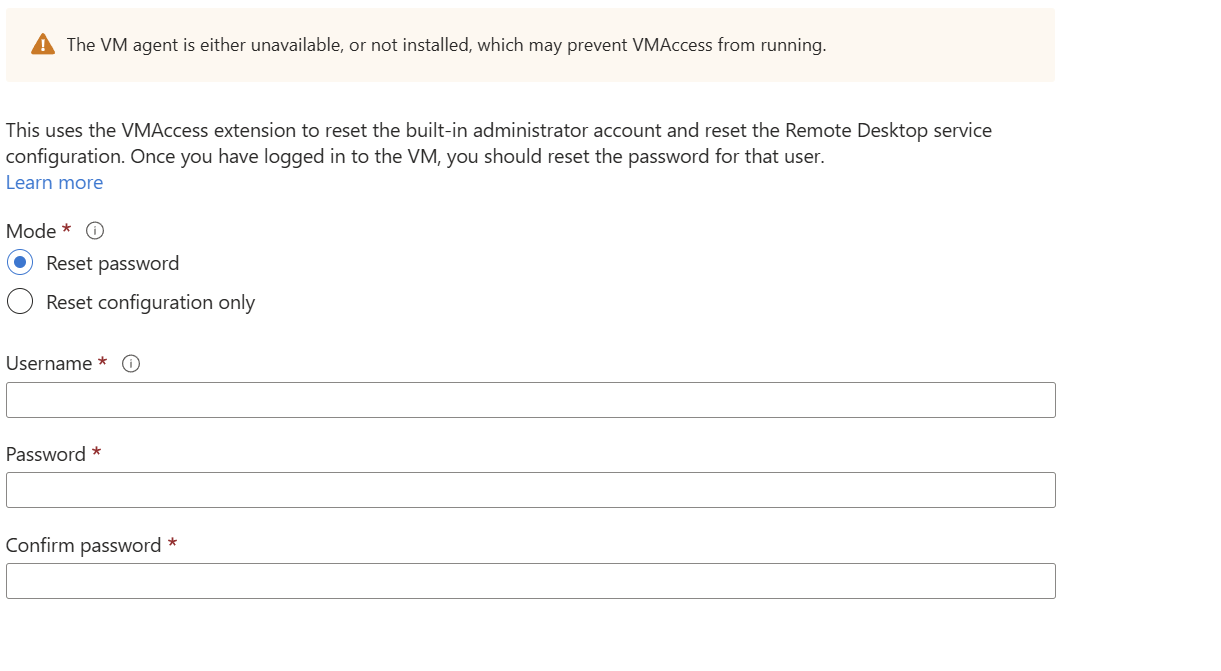Click the Confirm password text box
Viewport: 1221px width, 671px height.
pyautogui.click(x=530, y=580)
